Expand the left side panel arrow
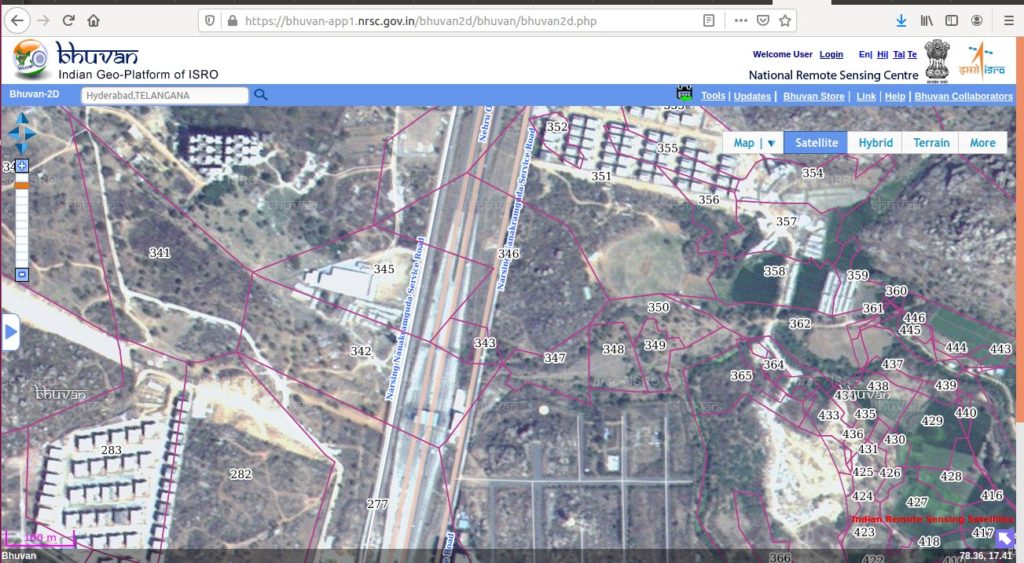 [10, 332]
